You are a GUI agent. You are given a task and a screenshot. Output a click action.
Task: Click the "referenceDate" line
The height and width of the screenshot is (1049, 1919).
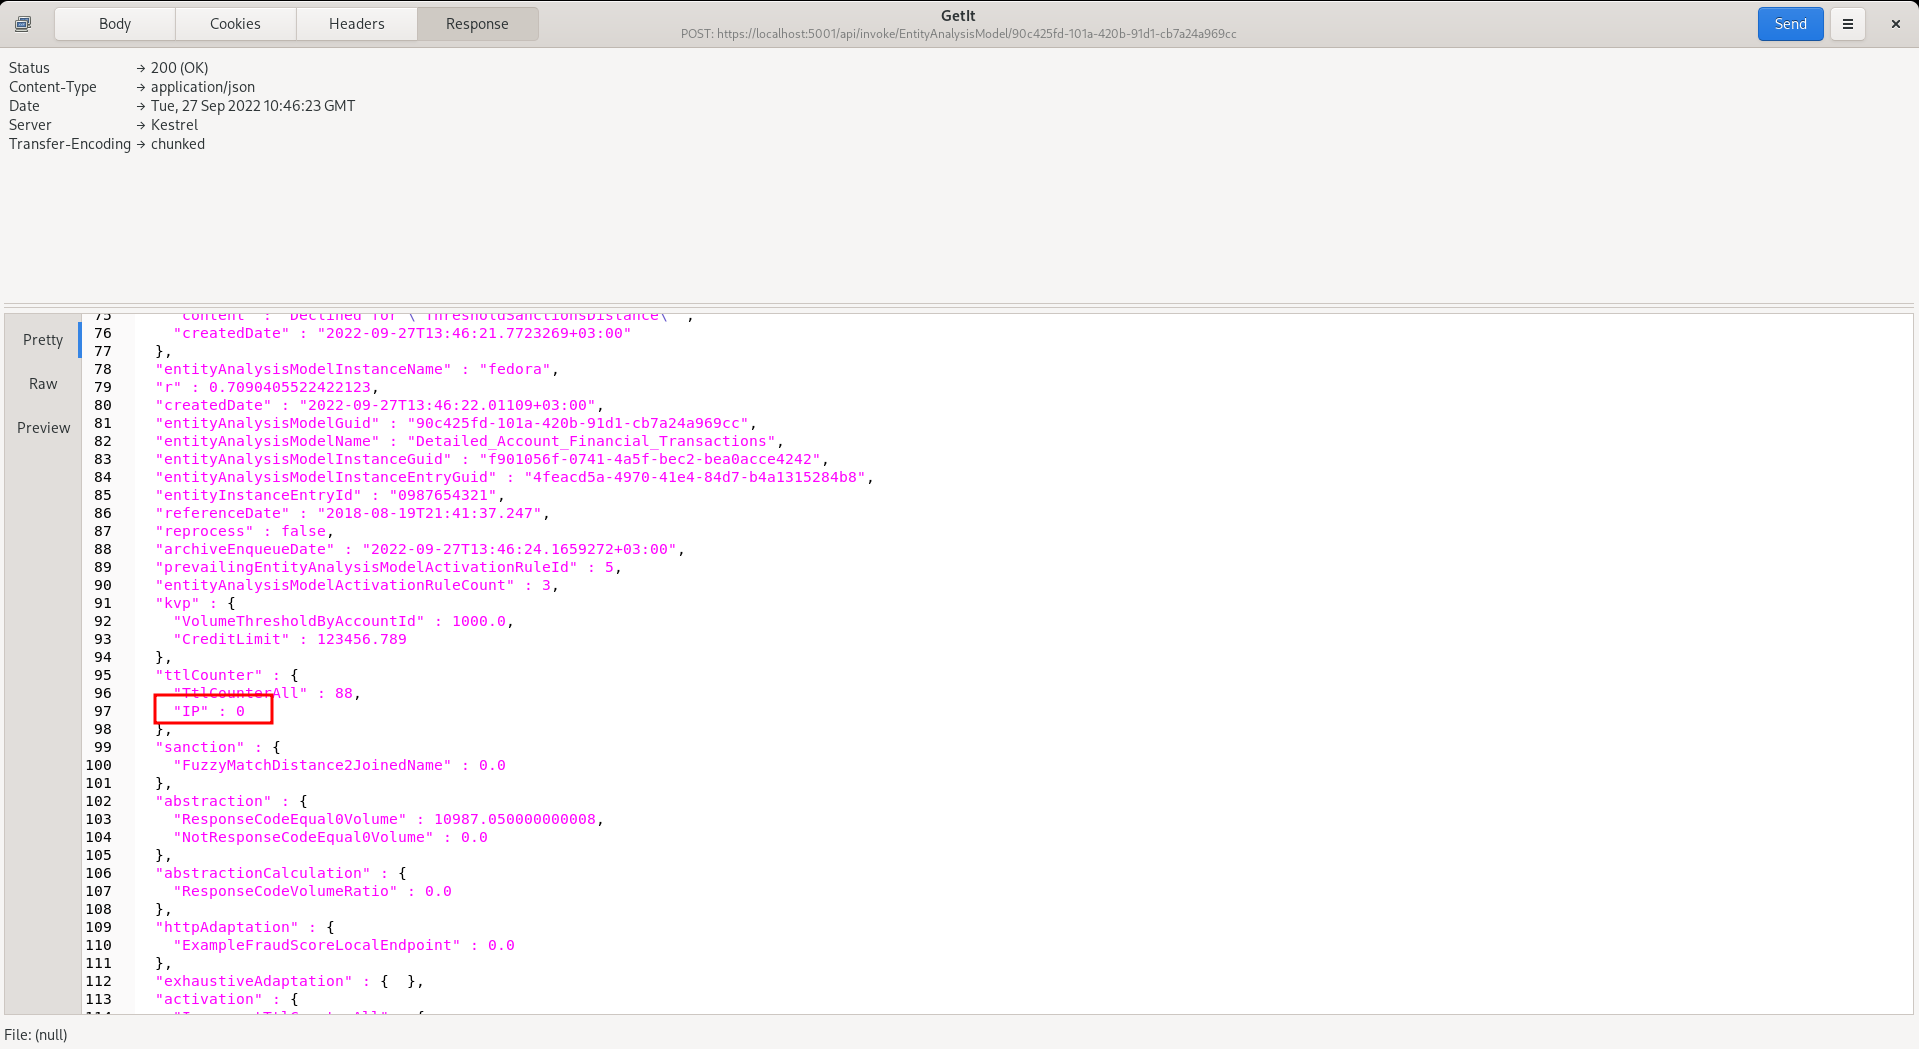point(352,513)
